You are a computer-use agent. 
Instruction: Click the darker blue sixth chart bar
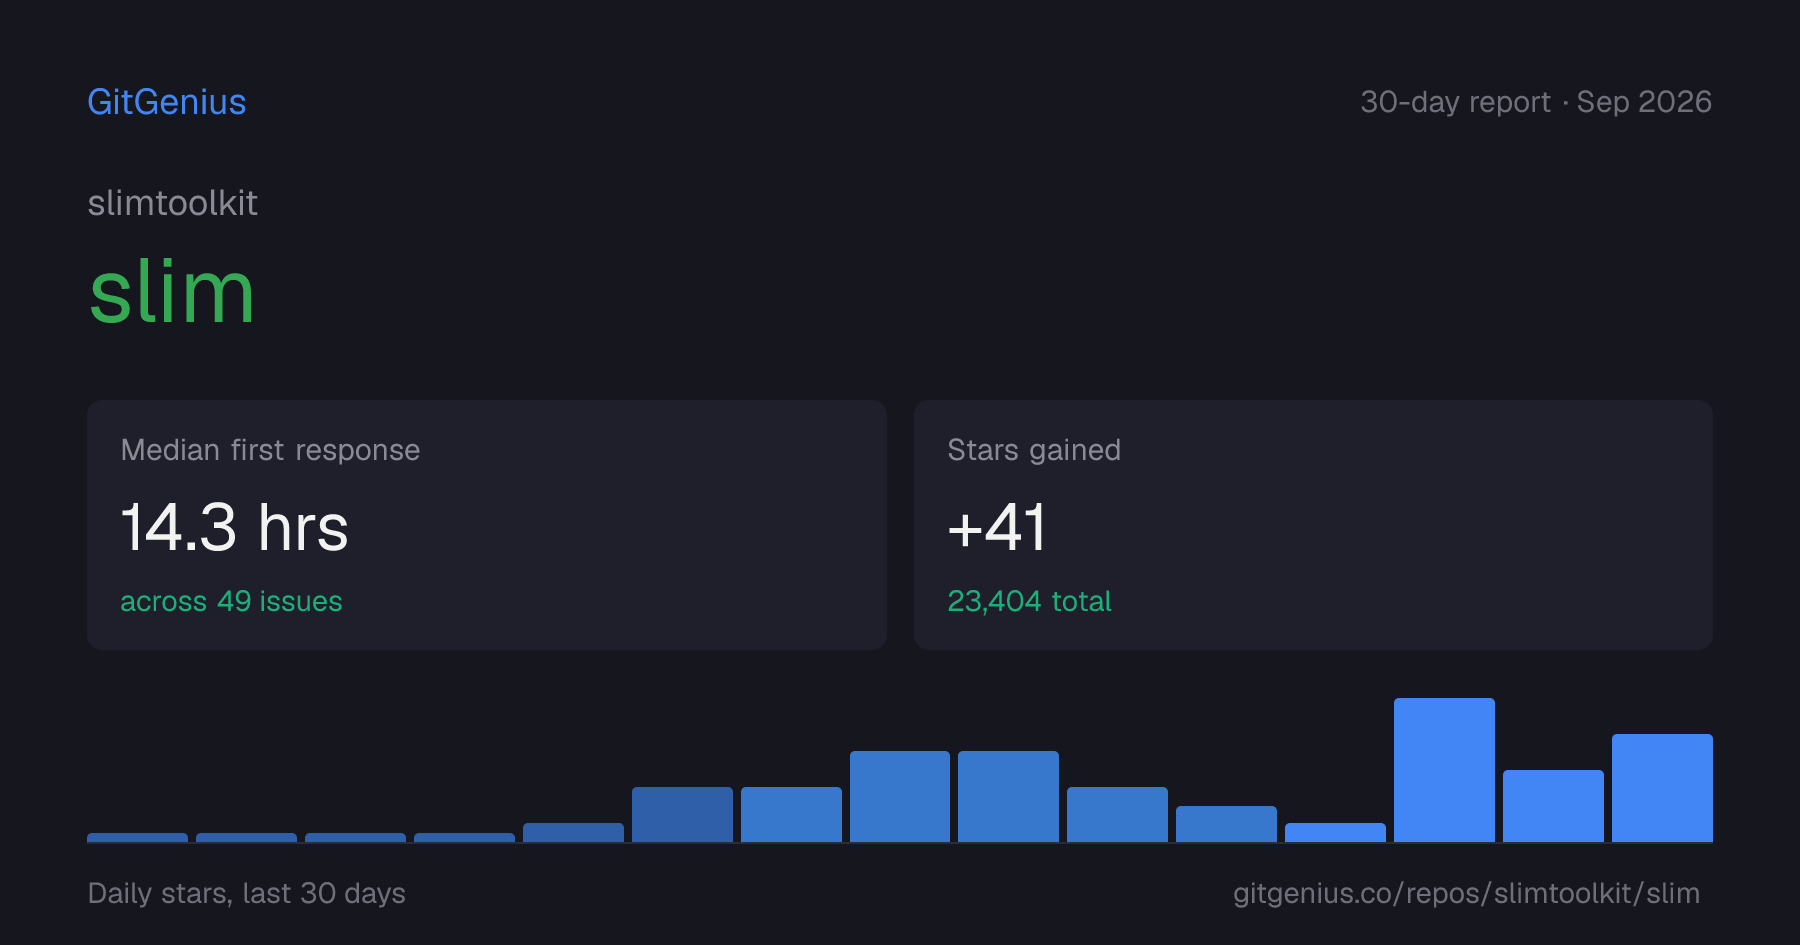pos(682,814)
